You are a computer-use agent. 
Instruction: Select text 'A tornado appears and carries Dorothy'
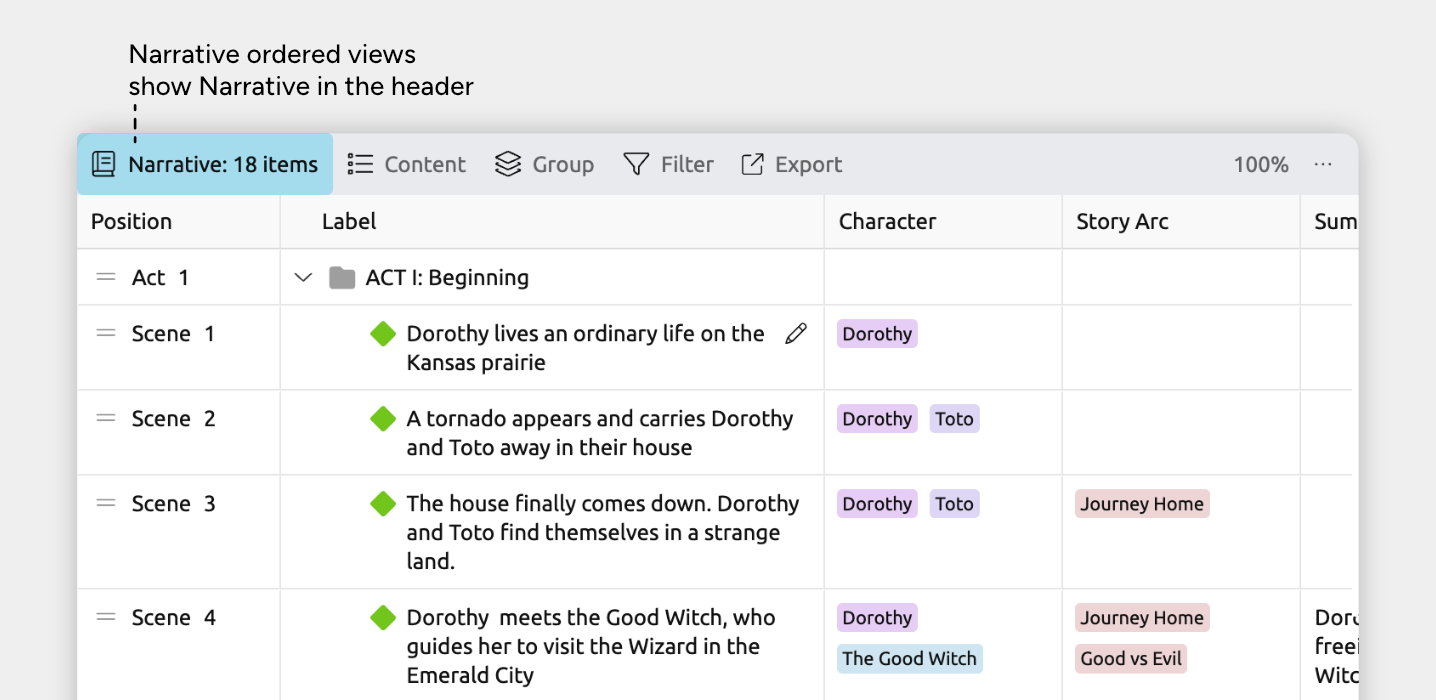pos(600,419)
